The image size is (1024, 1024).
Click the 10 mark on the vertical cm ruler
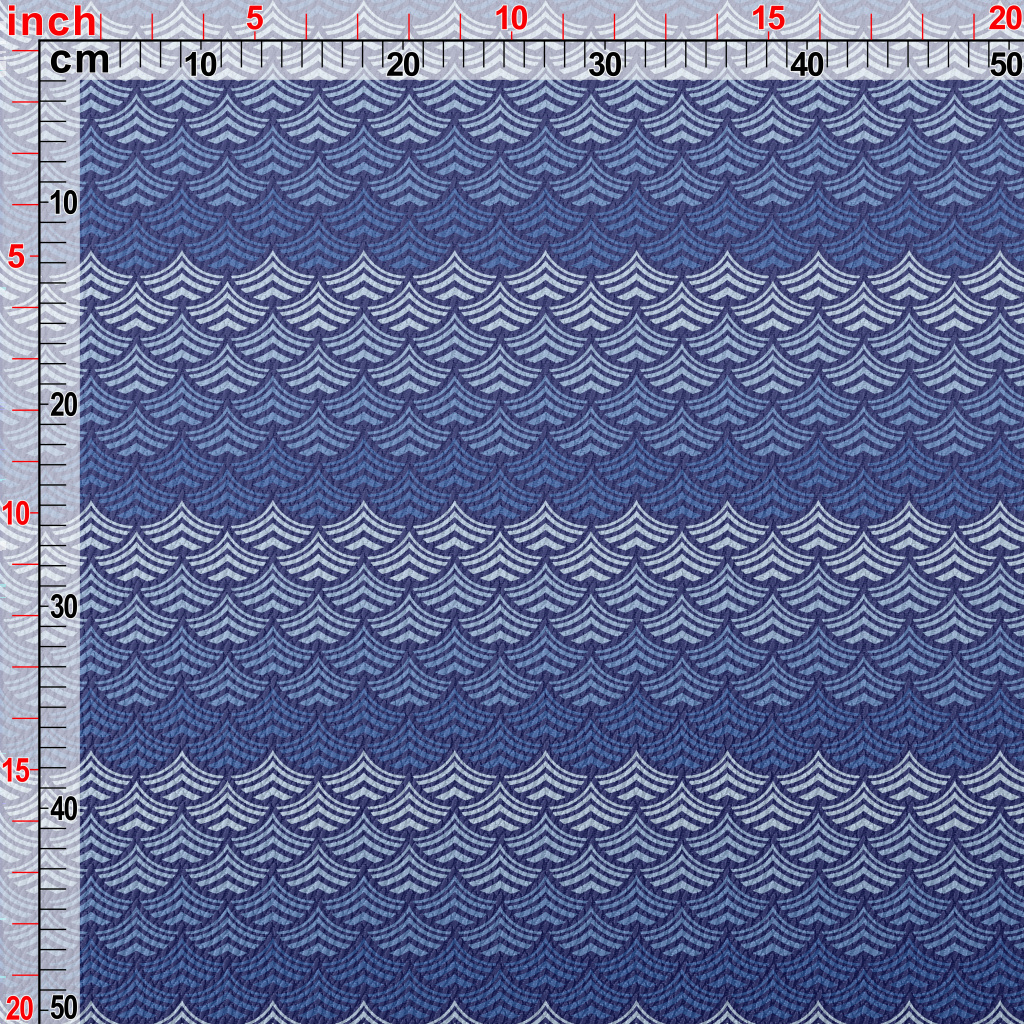[x=63, y=203]
